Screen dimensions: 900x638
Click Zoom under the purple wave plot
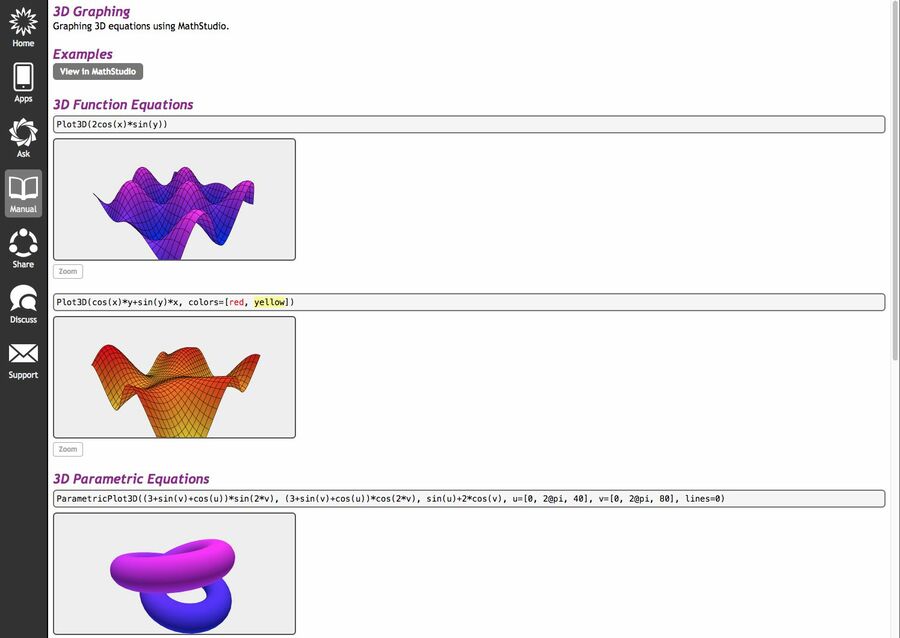(x=68, y=271)
